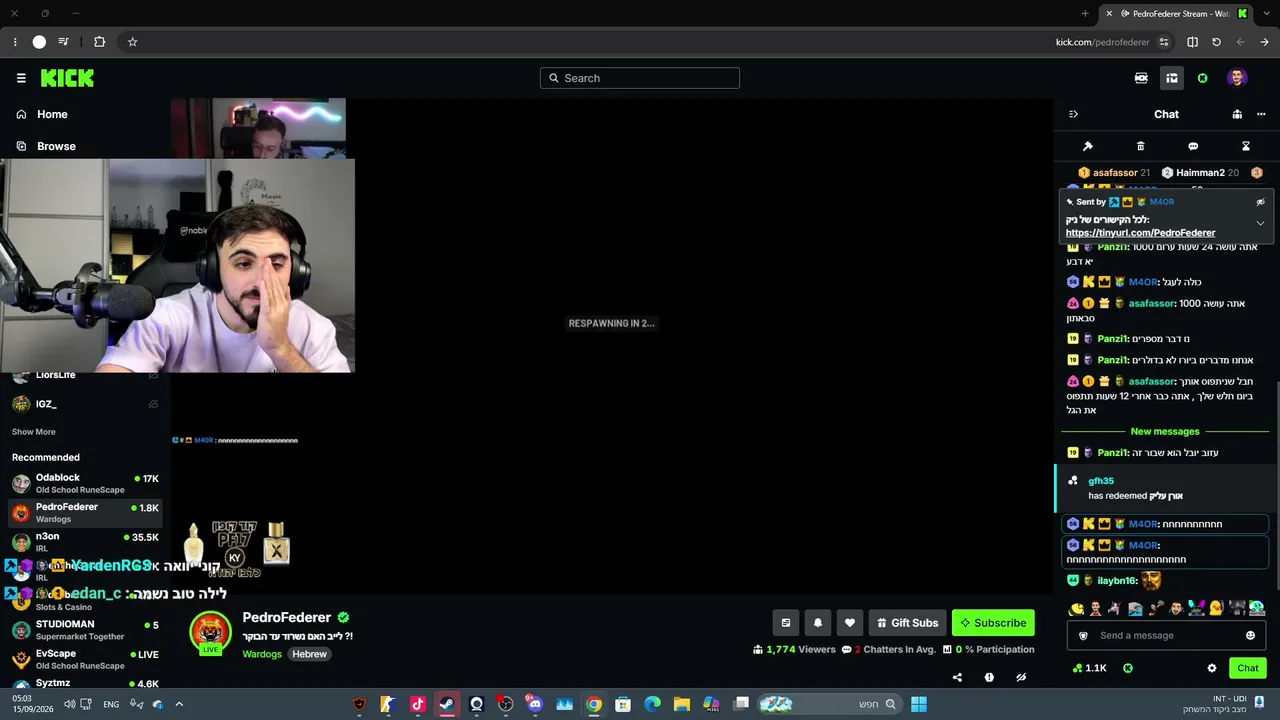Click the Subscribe button
Image resolution: width=1280 pixels, height=720 pixels.
pyautogui.click(x=993, y=623)
